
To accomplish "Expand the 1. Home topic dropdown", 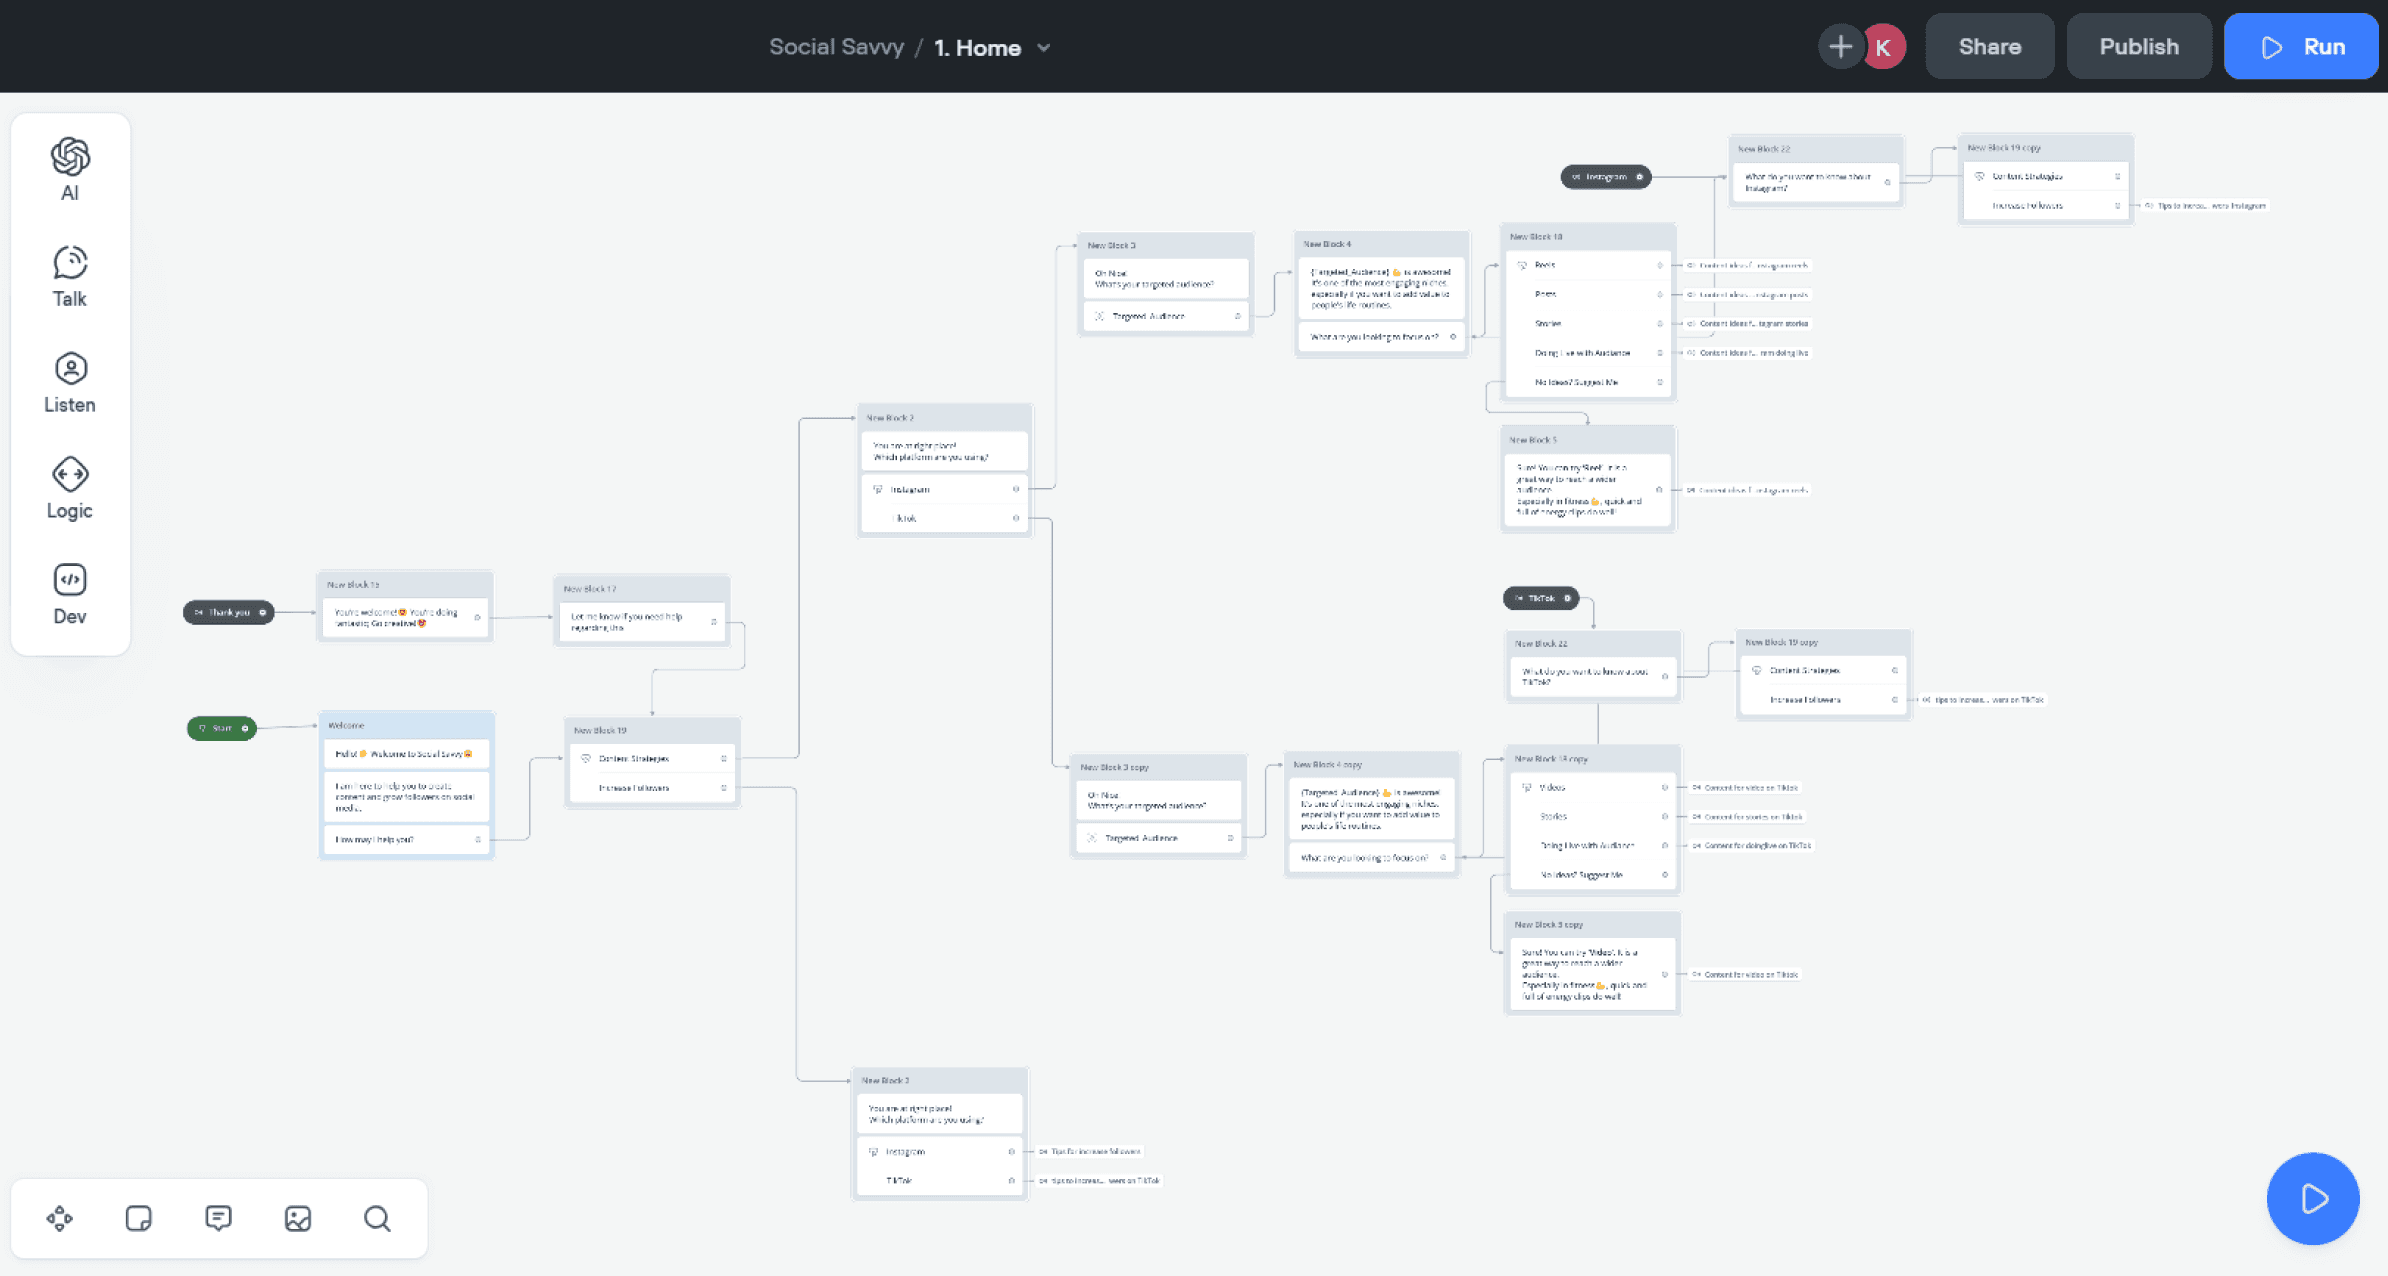I will point(1043,48).
